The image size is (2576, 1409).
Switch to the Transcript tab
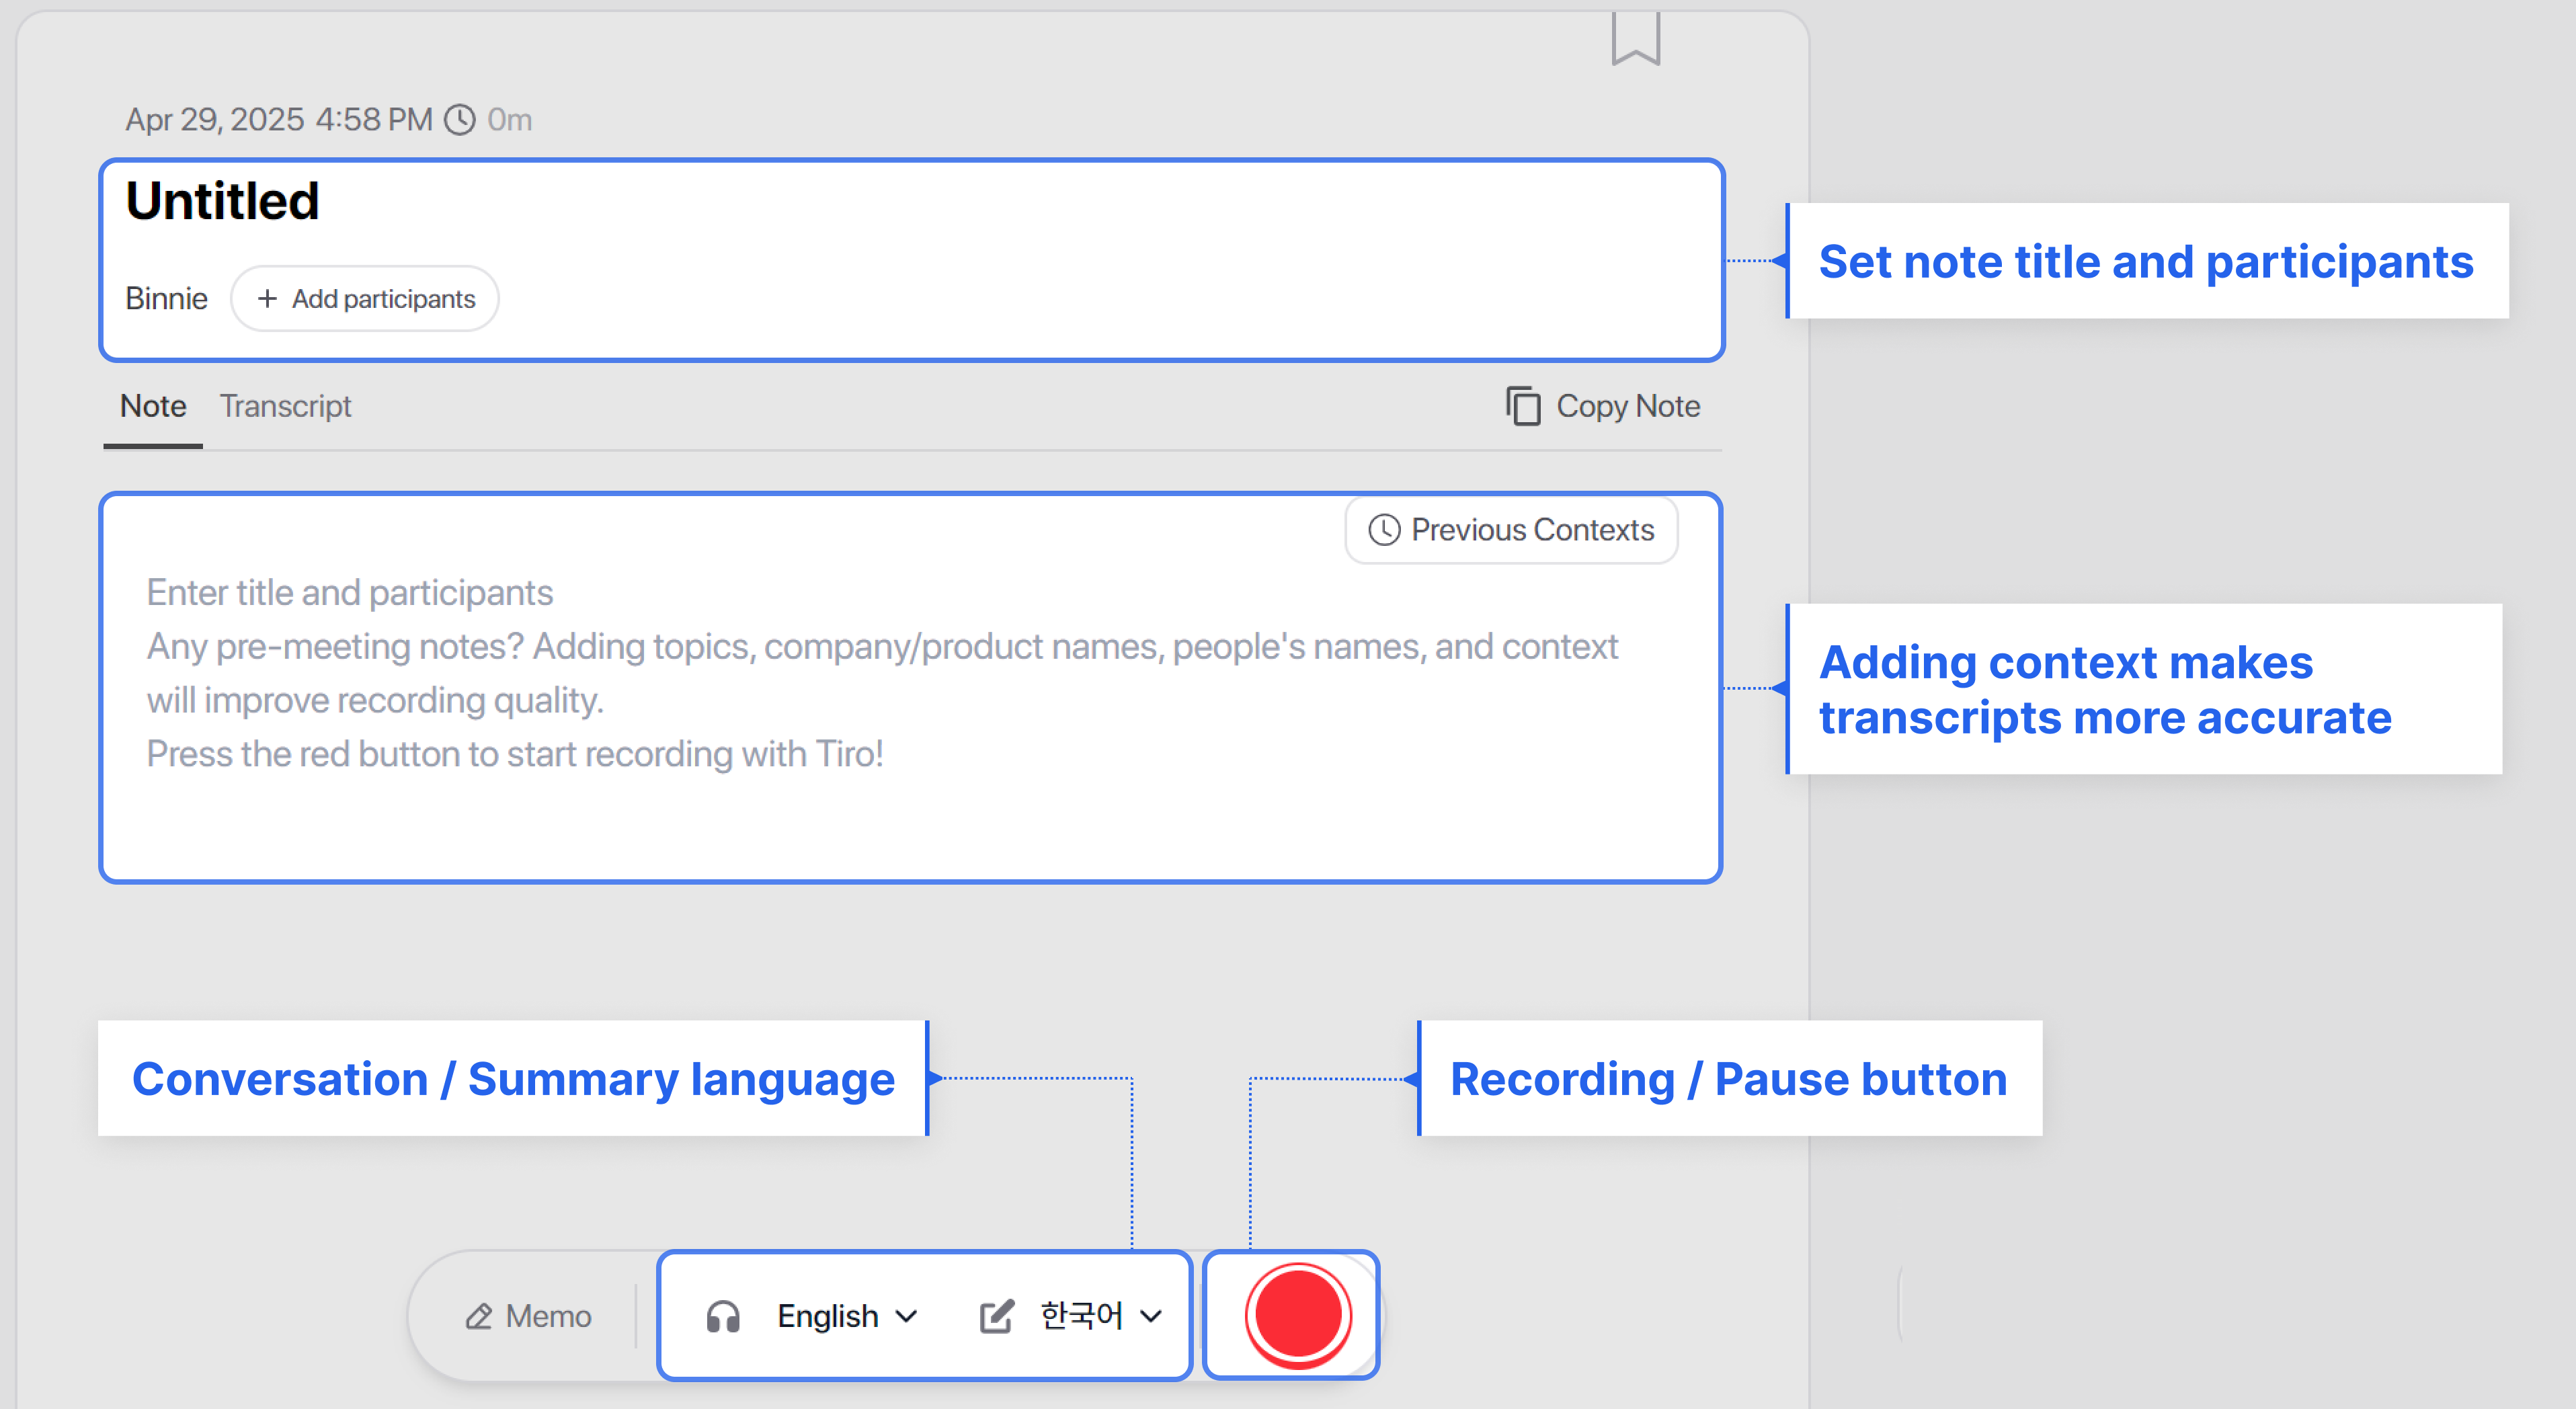pos(285,406)
